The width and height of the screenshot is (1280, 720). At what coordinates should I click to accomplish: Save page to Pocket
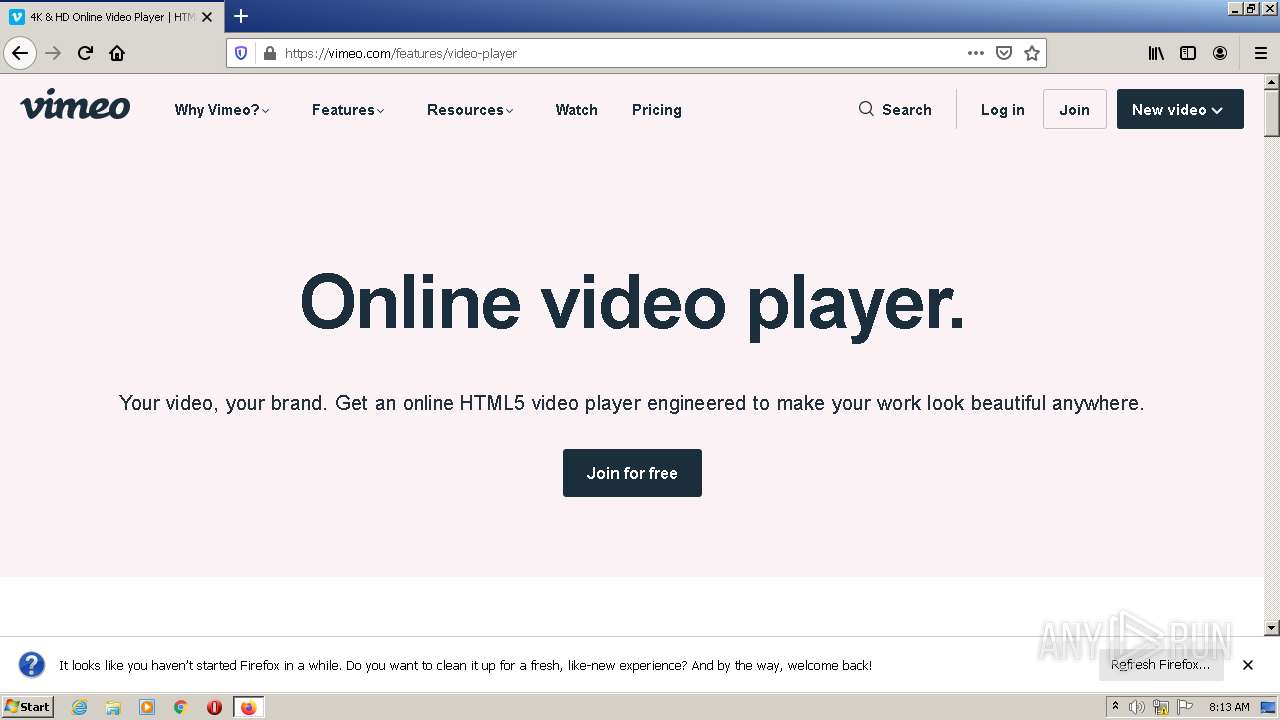click(x=1004, y=53)
